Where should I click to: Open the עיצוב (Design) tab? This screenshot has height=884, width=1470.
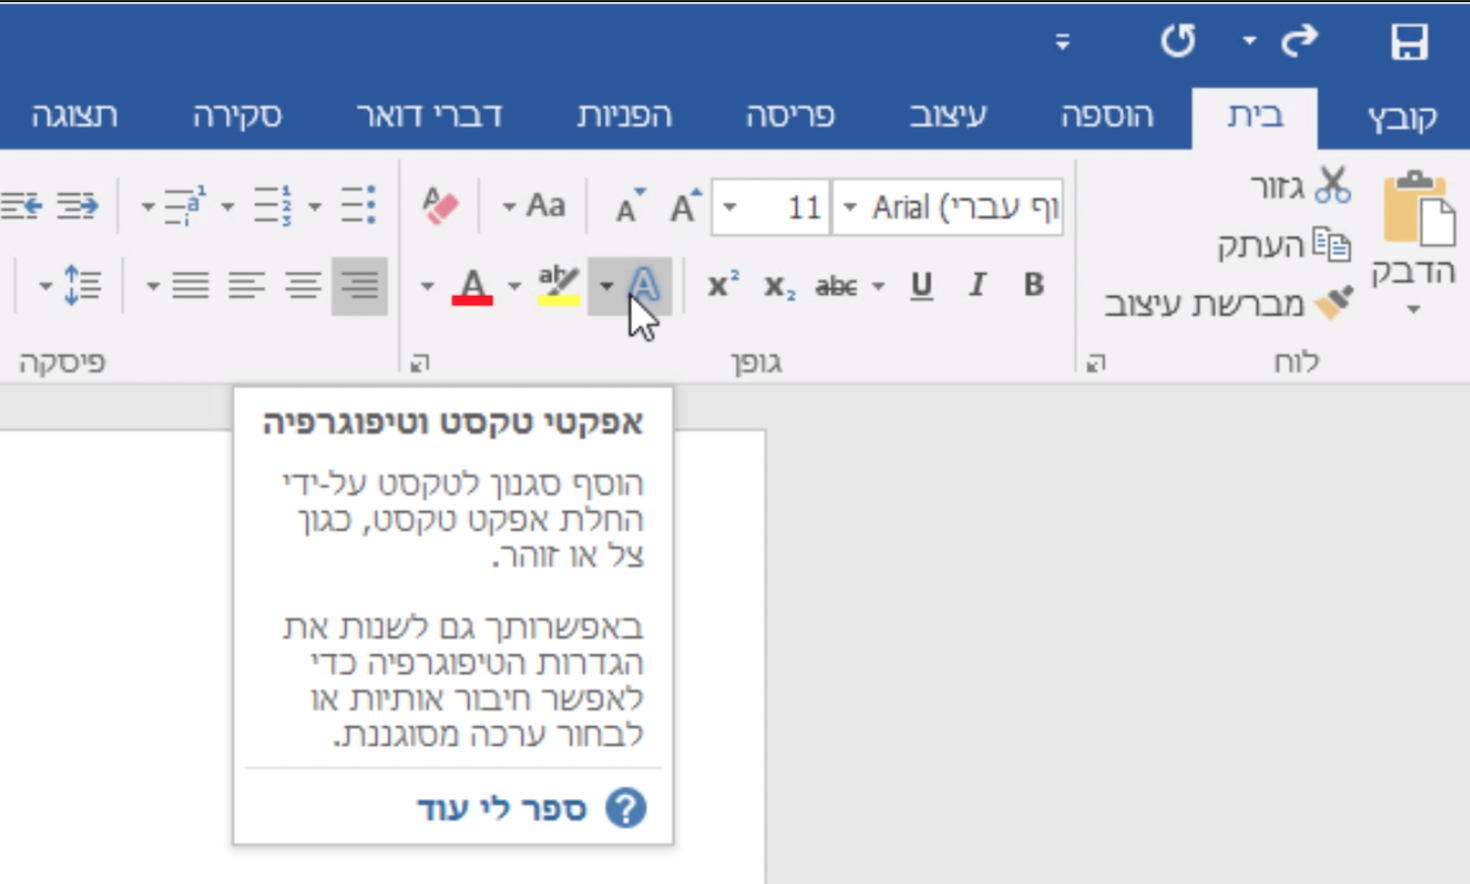pyautogui.click(x=947, y=116)
